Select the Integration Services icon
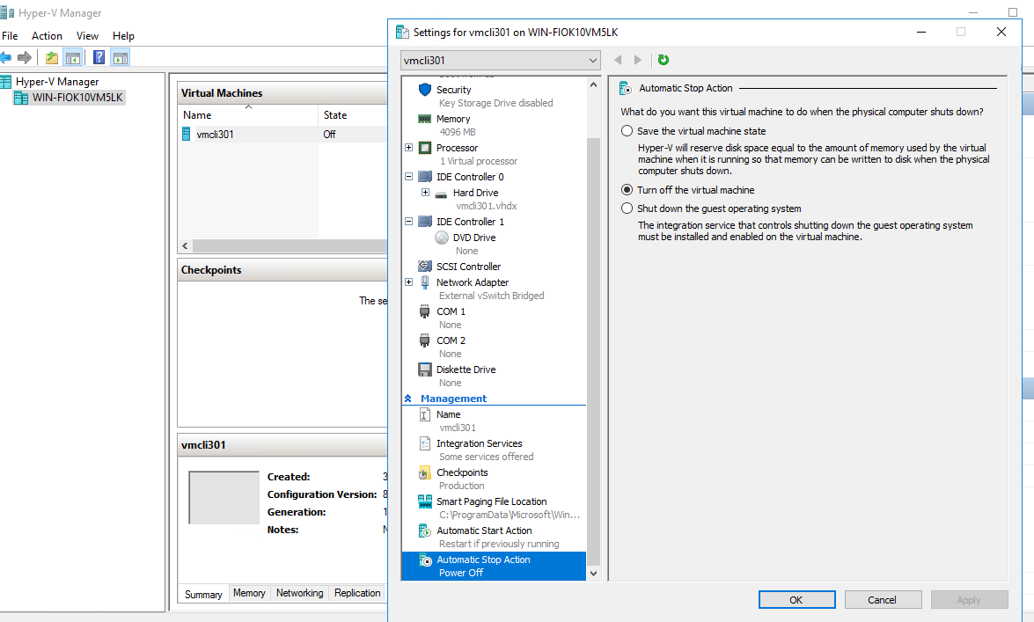The width and height of the screenshot is (1034, 622). 425,443
